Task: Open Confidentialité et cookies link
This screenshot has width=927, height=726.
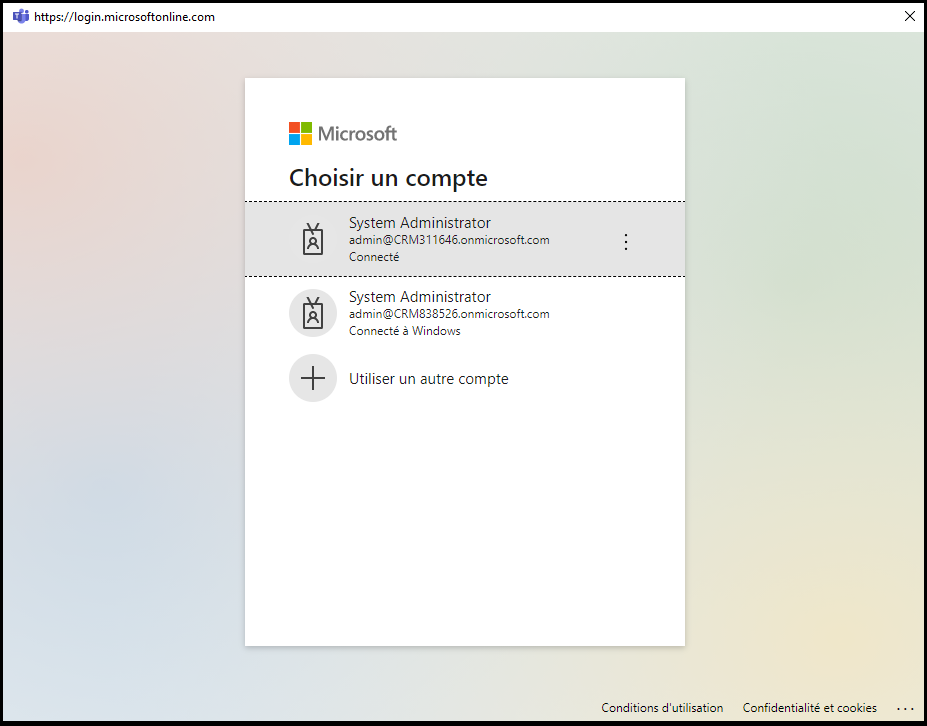Action: coord(809,708)
